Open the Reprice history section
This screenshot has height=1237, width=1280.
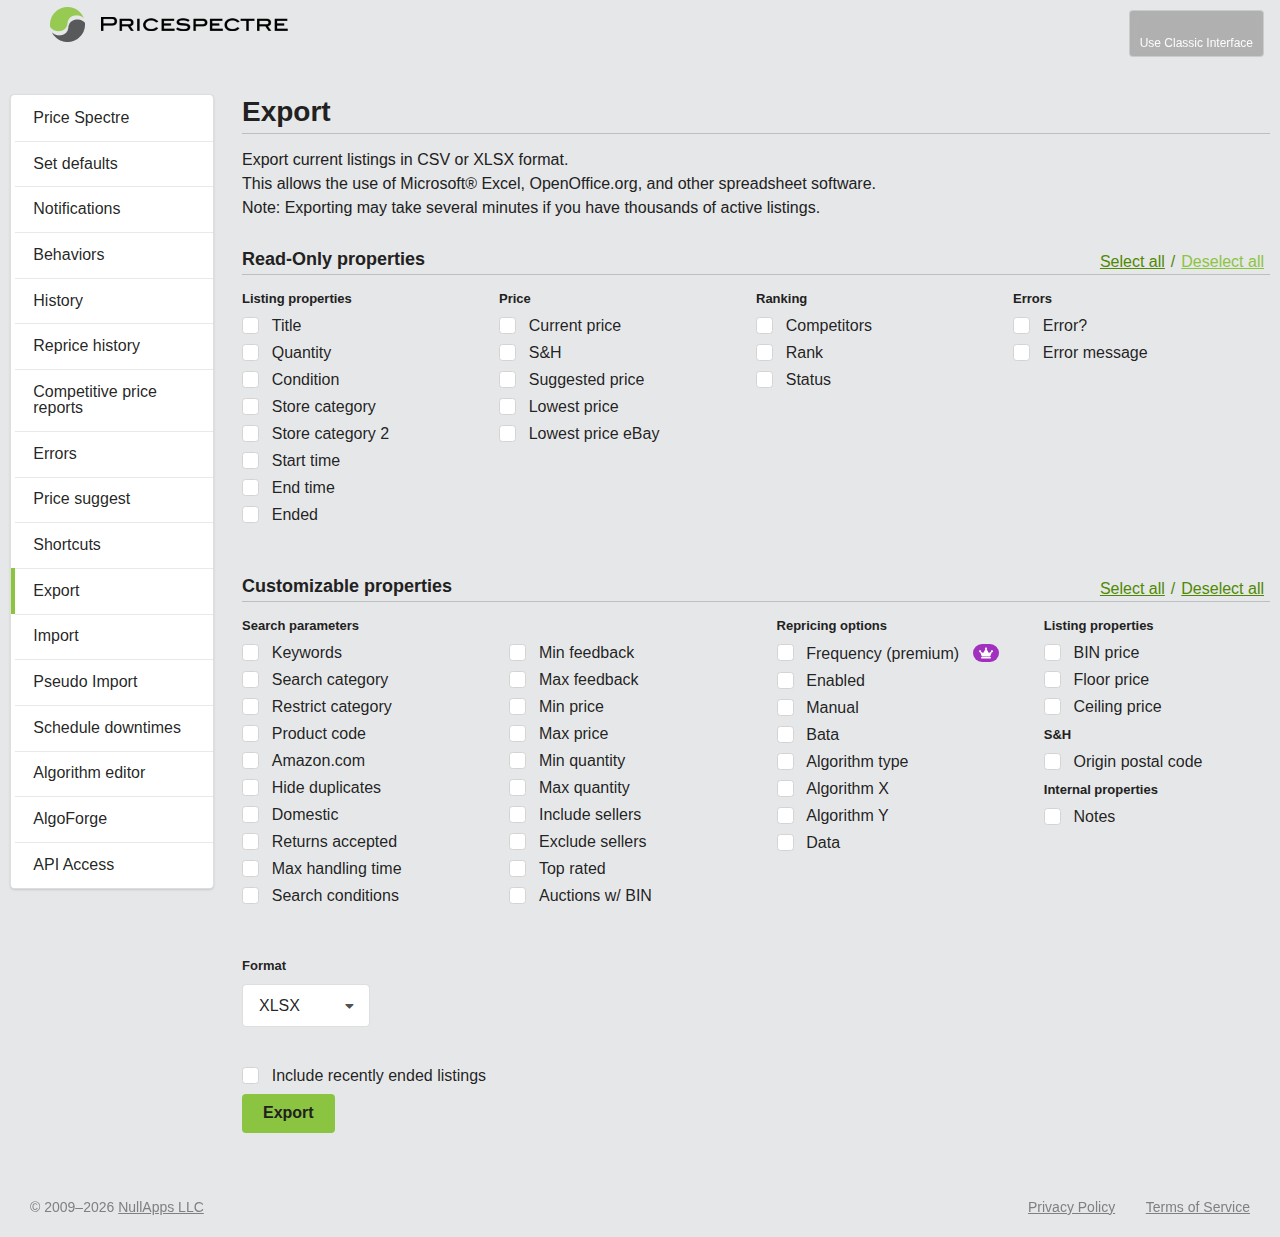86,345
